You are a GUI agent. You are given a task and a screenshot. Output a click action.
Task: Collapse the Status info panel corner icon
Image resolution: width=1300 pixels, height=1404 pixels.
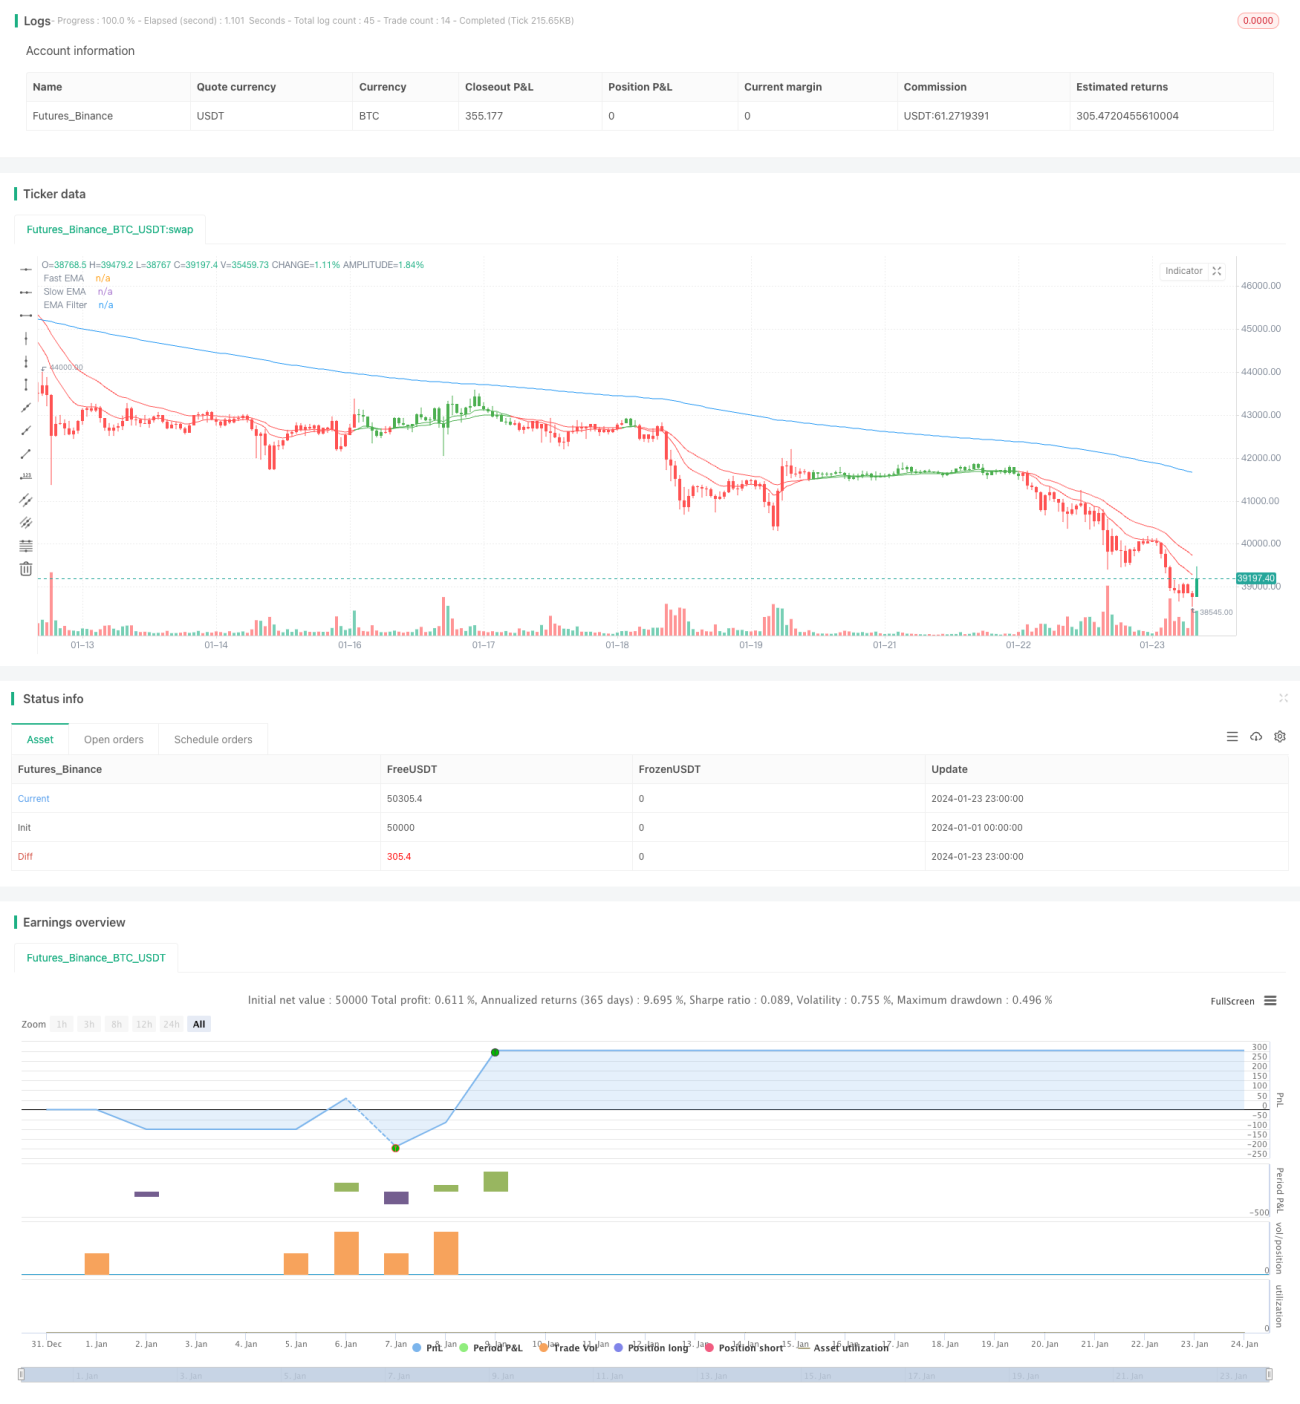pyautogui.click(x=1283, y=698)
